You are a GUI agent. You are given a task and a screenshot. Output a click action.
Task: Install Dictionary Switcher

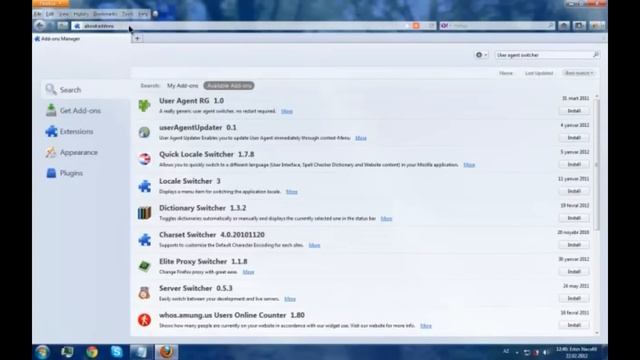point(574,218)
